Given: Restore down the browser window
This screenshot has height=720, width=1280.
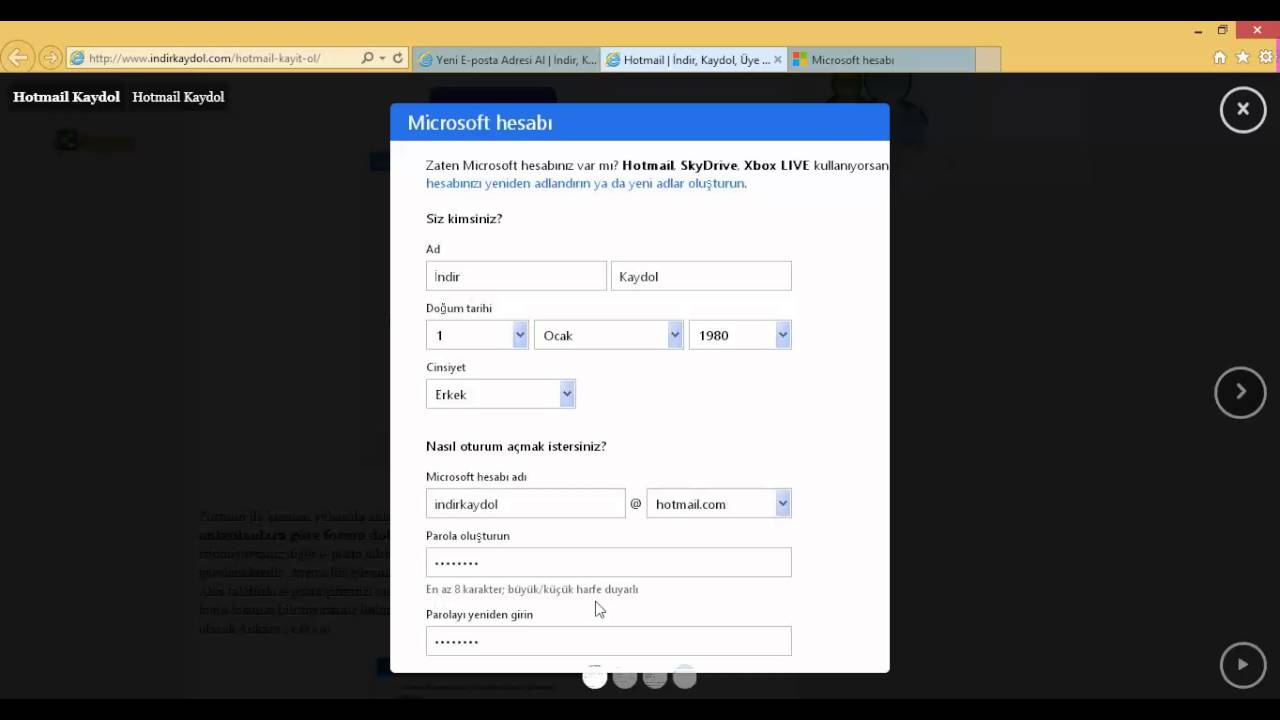Looking at the screenshot, I should pyautogui.click(x=1222, y=31).
